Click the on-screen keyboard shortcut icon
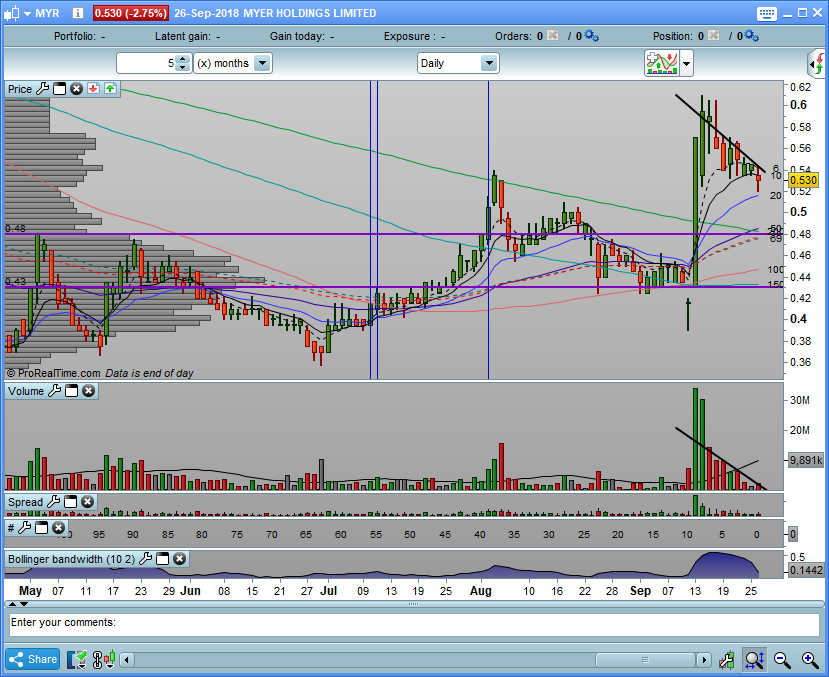 [766, 14]
